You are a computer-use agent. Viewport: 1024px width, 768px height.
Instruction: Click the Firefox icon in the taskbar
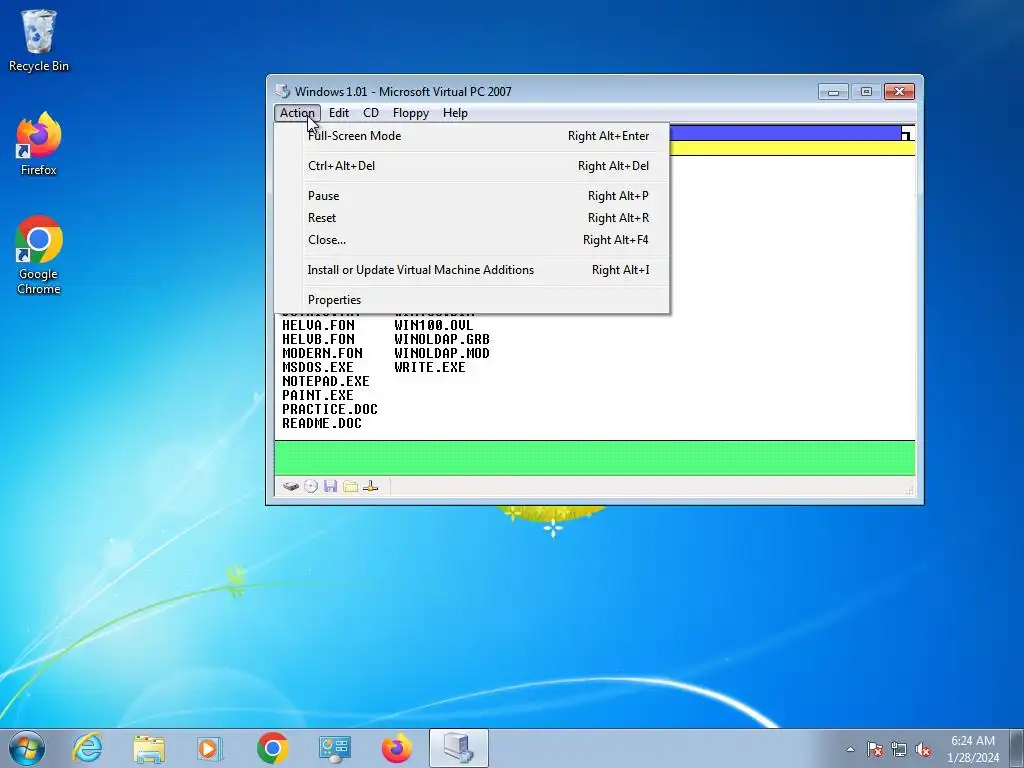(396, 748)
